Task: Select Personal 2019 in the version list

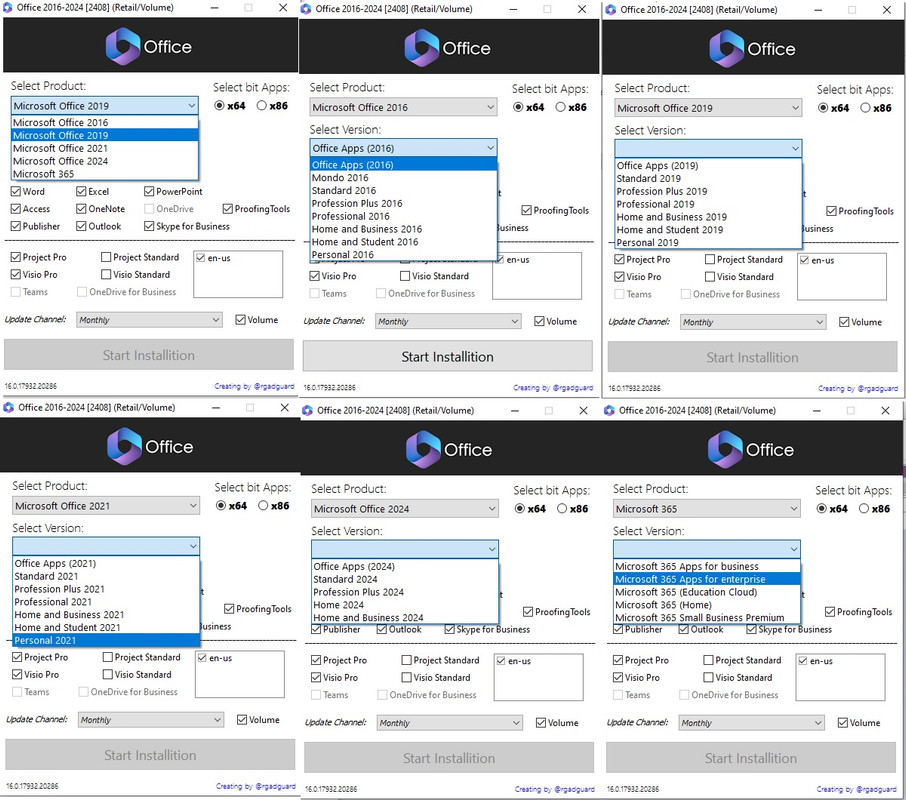Action: pyautogui.click(x=708, y=243)
